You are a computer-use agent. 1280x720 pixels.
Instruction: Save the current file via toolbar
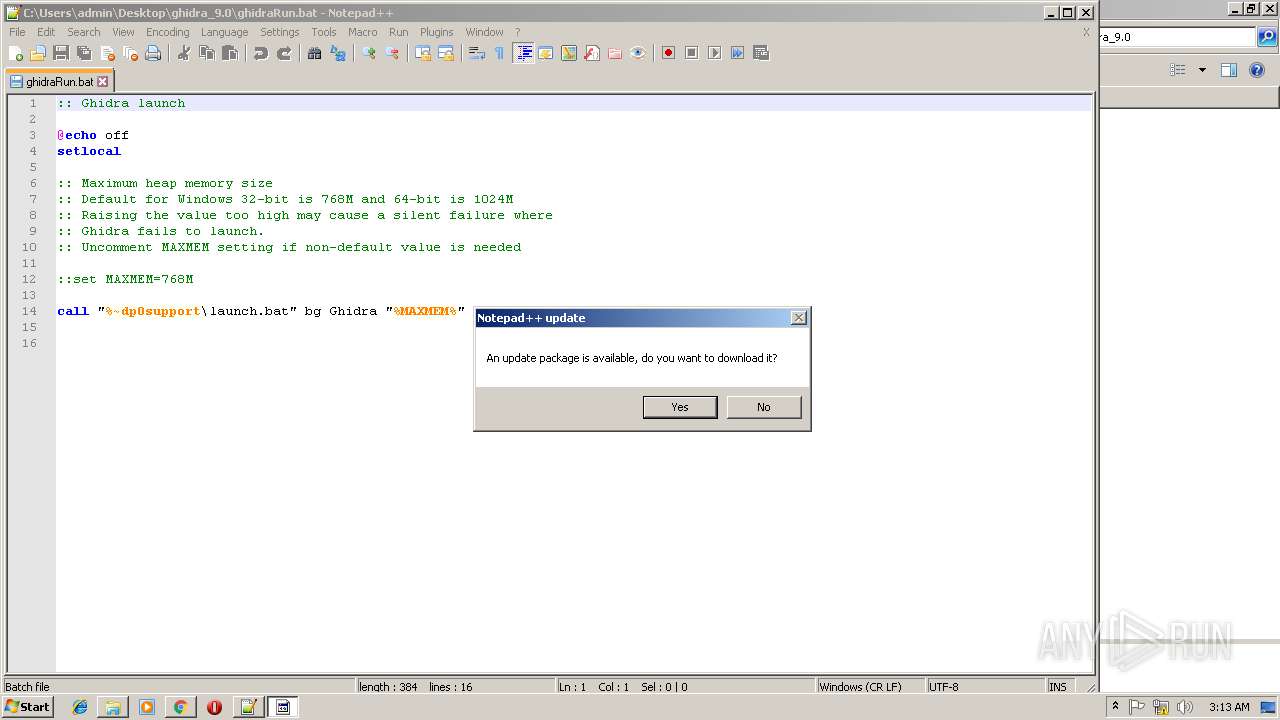61,53
